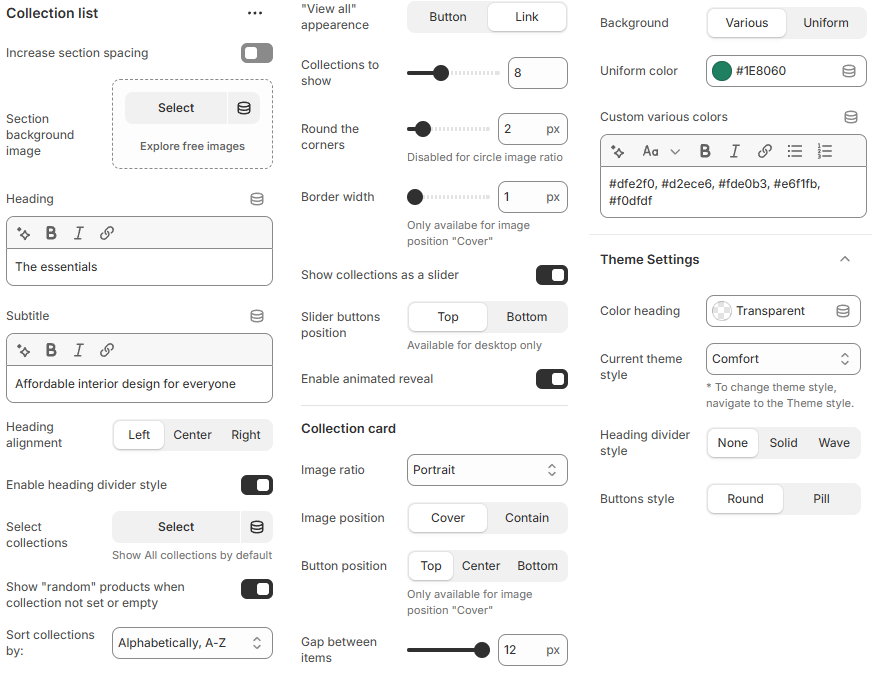This screenshot has height=686, width=872.
Task: Click the Collections to show number field
Action: [538, 73]
